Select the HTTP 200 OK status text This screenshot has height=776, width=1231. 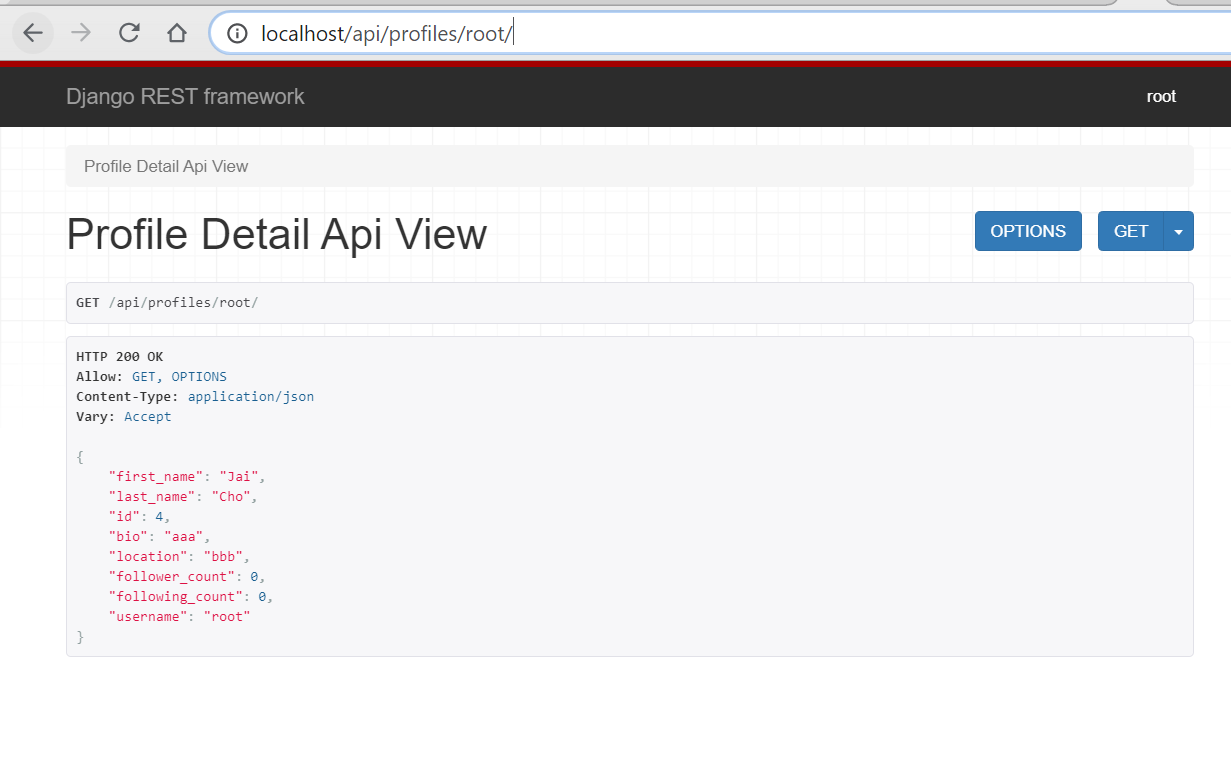119,356
